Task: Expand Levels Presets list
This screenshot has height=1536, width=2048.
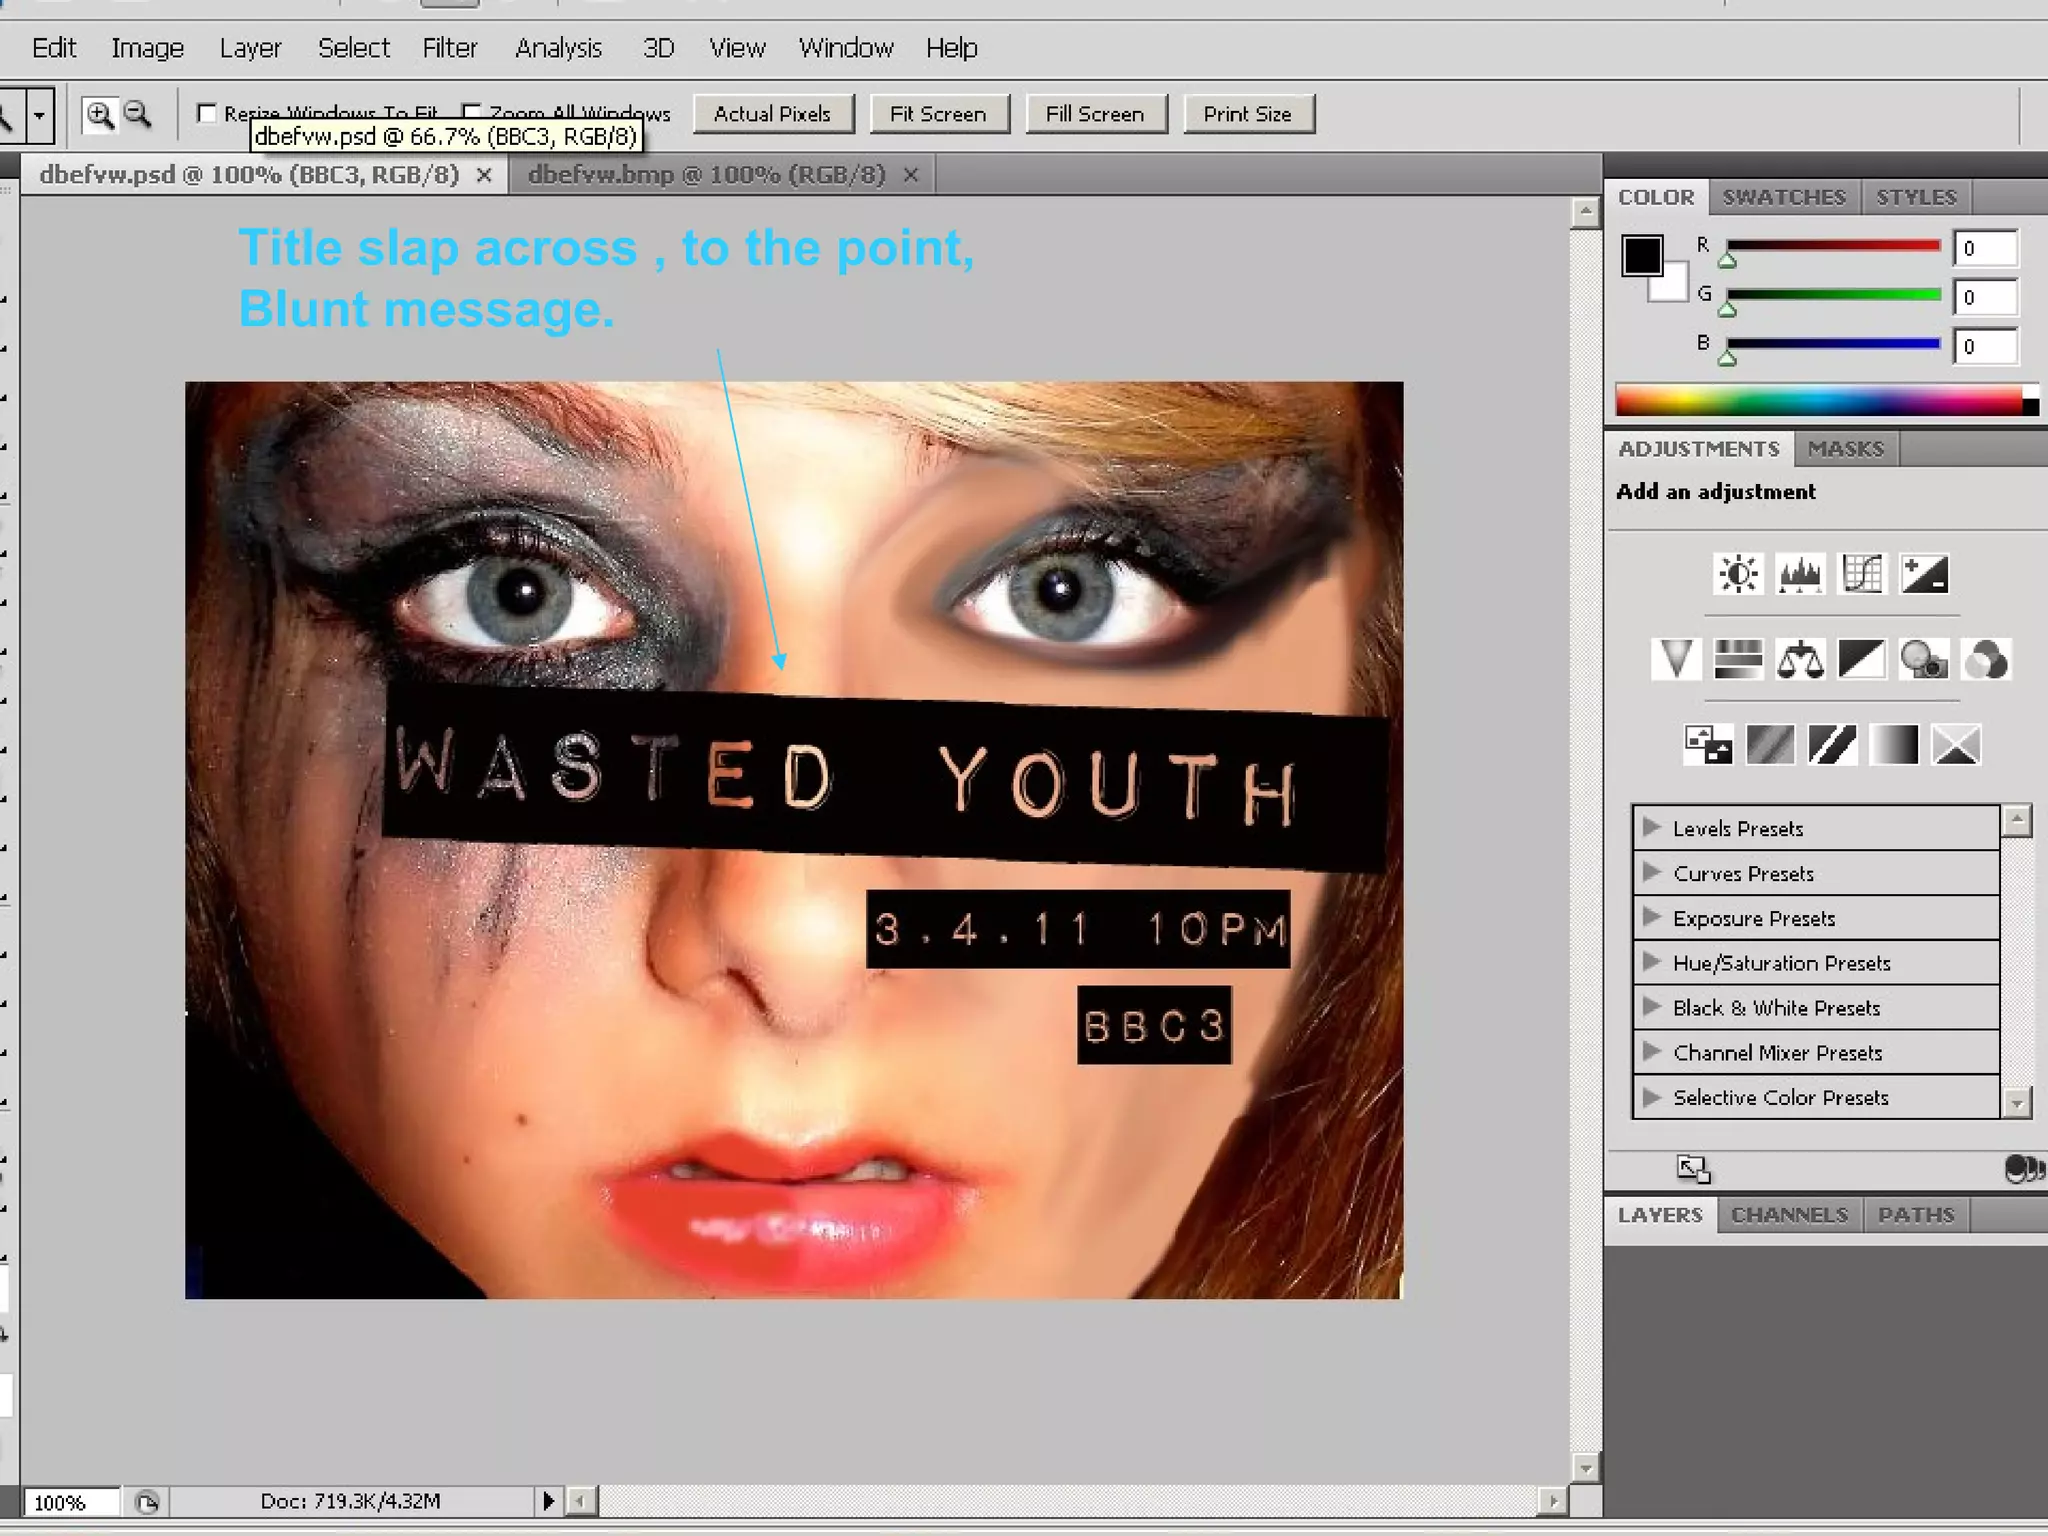Action: click(x=1652, y=828)
